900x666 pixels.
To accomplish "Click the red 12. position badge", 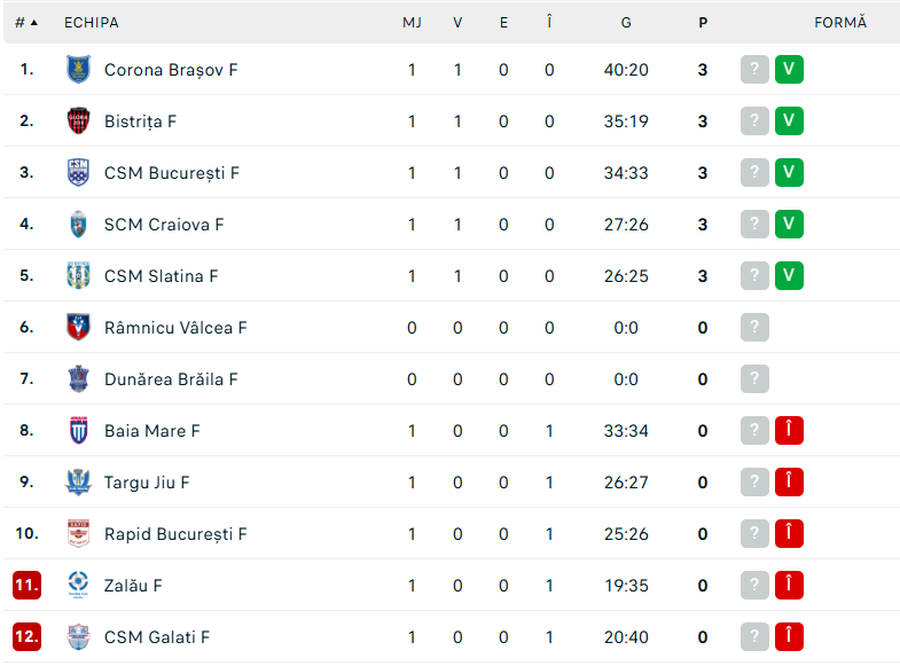I will pos(27,637).
